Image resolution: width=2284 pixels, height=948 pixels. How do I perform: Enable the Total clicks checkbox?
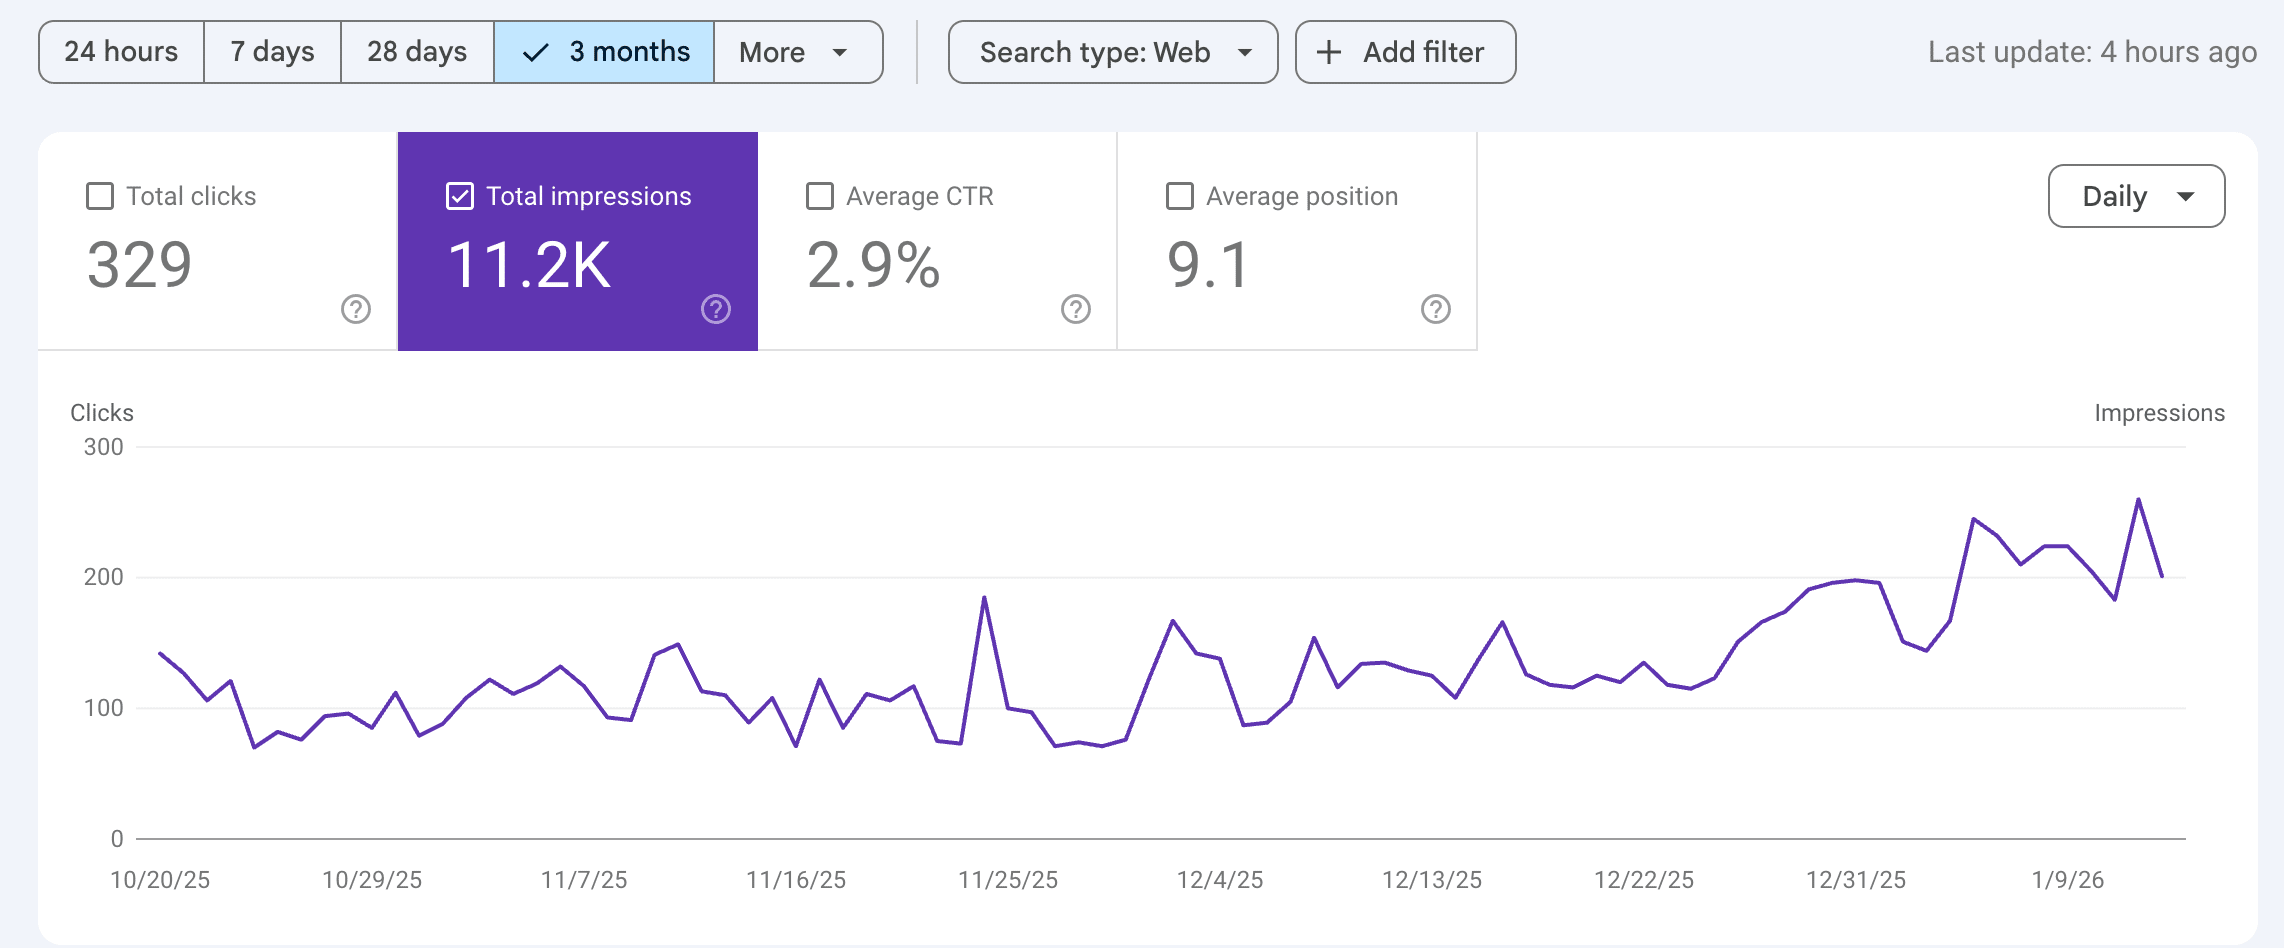(x=100, y=196)
